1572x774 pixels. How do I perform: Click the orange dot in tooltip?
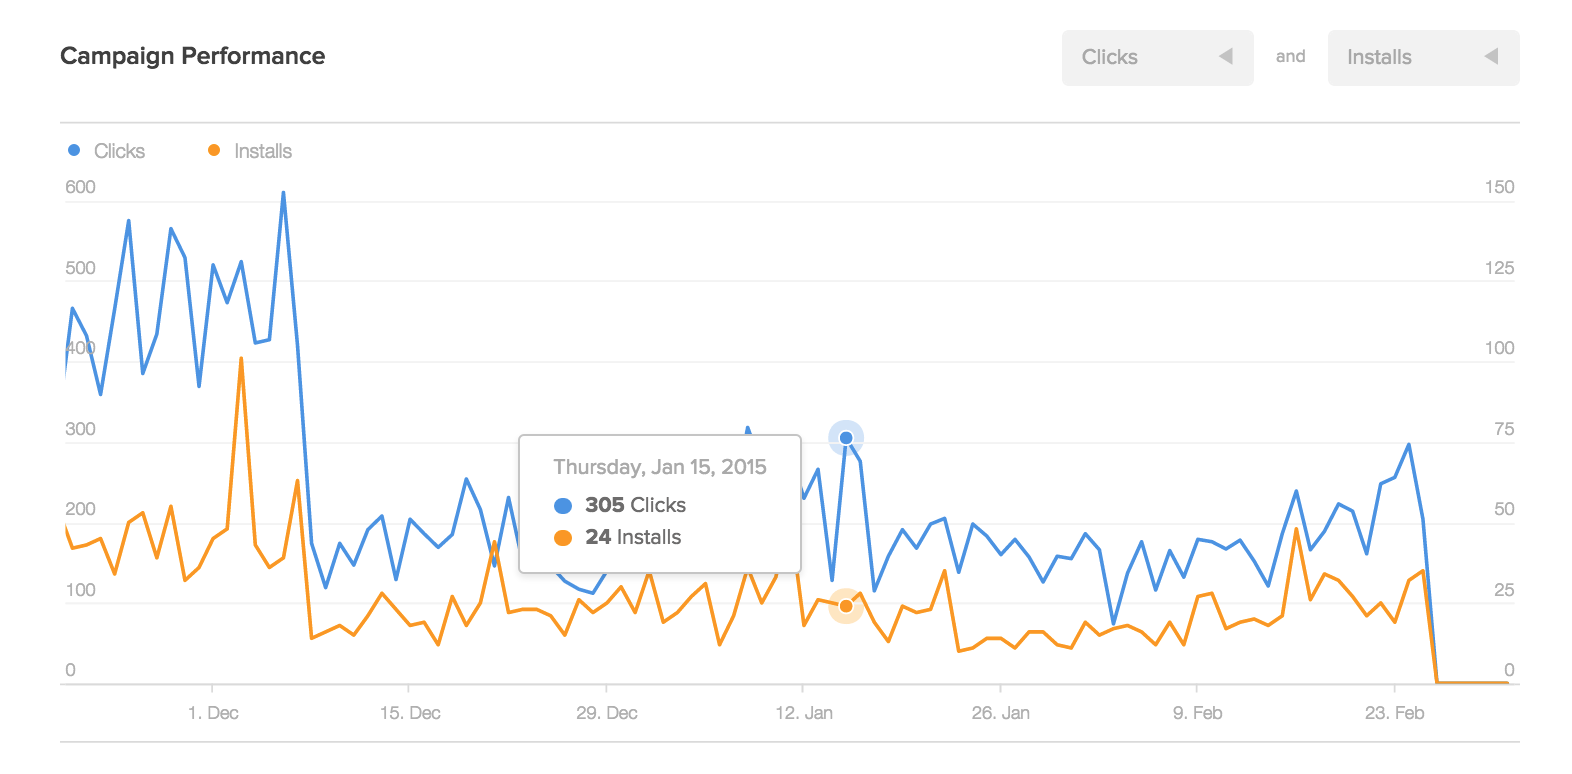(563, 538)
